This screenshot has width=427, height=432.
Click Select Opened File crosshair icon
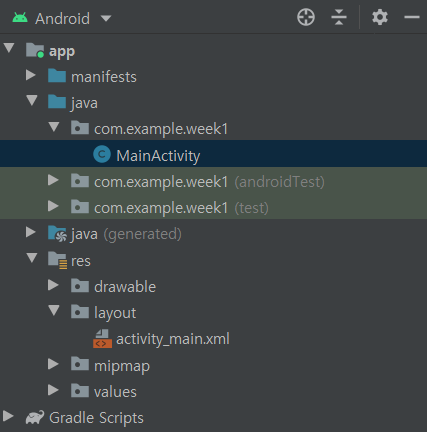pos(306,17)
